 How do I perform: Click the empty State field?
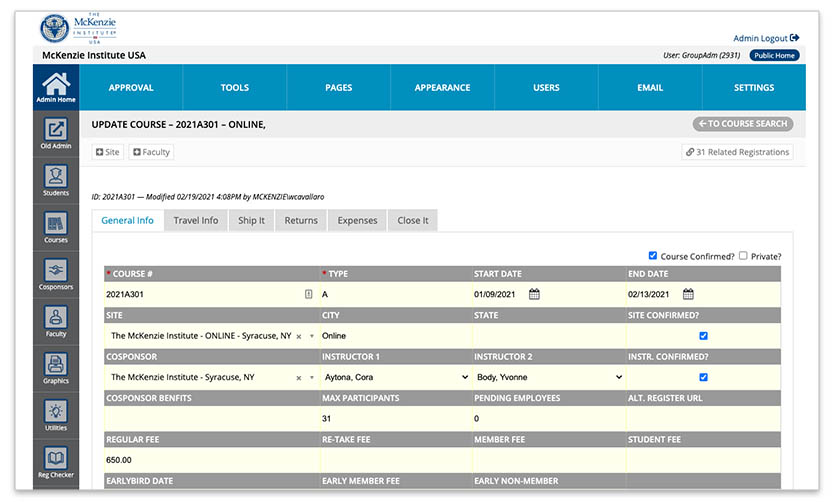pyautogui.click(x=549, y=336)
